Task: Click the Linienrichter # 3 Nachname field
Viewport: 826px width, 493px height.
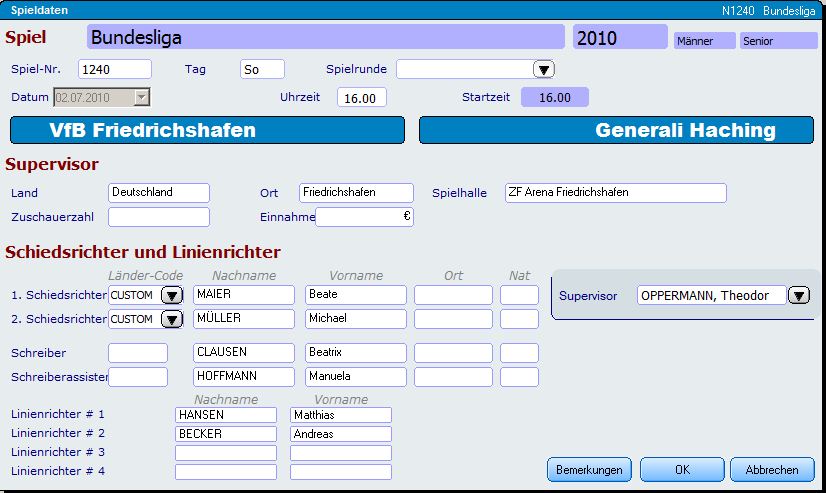Action: point(225,453)
